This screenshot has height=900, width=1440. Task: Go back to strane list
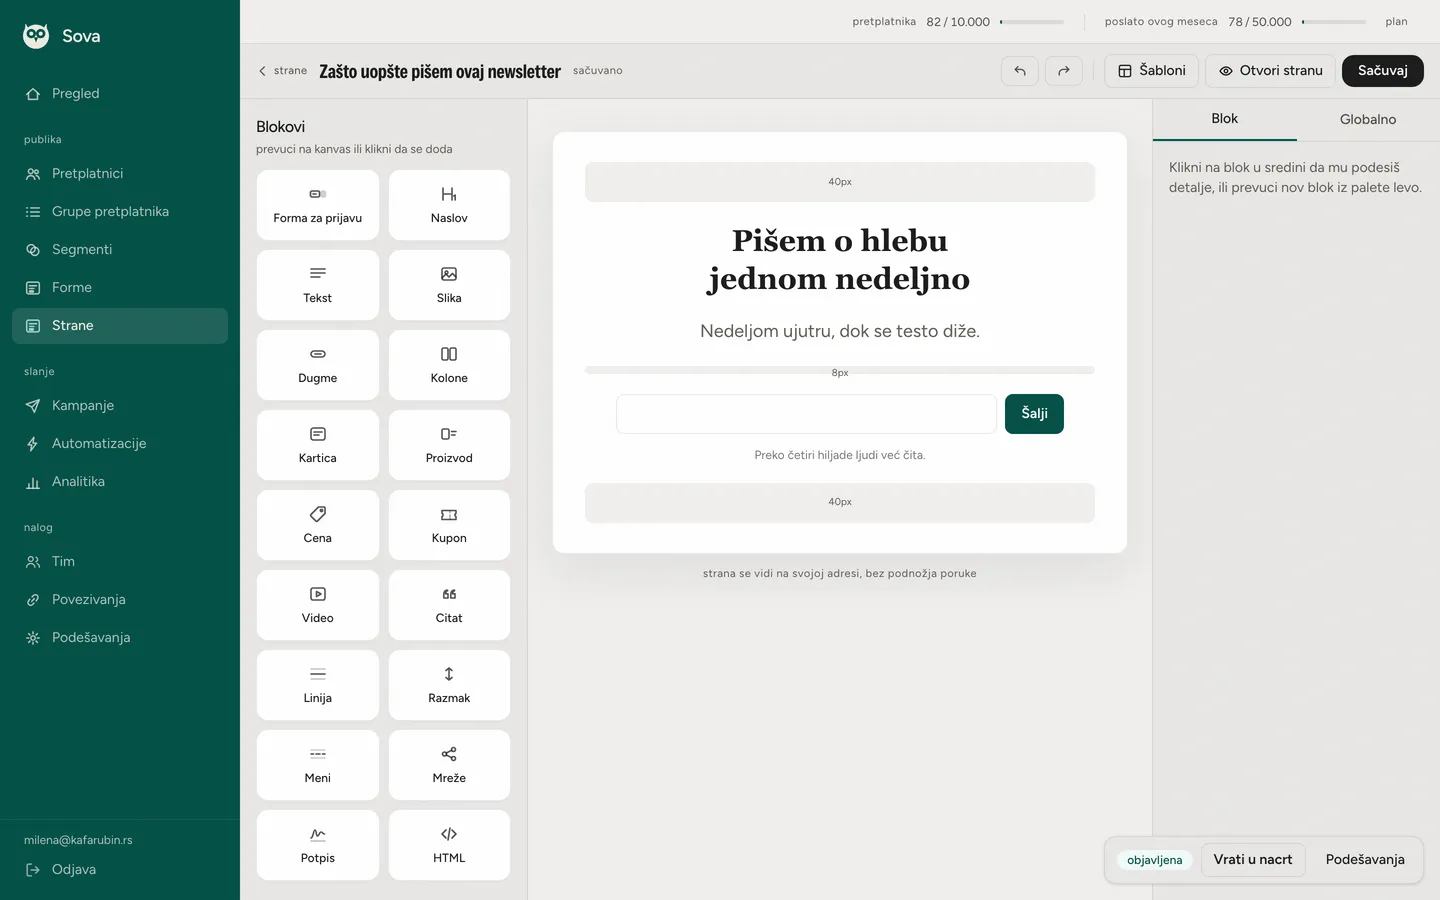click(x=283, y=71)
